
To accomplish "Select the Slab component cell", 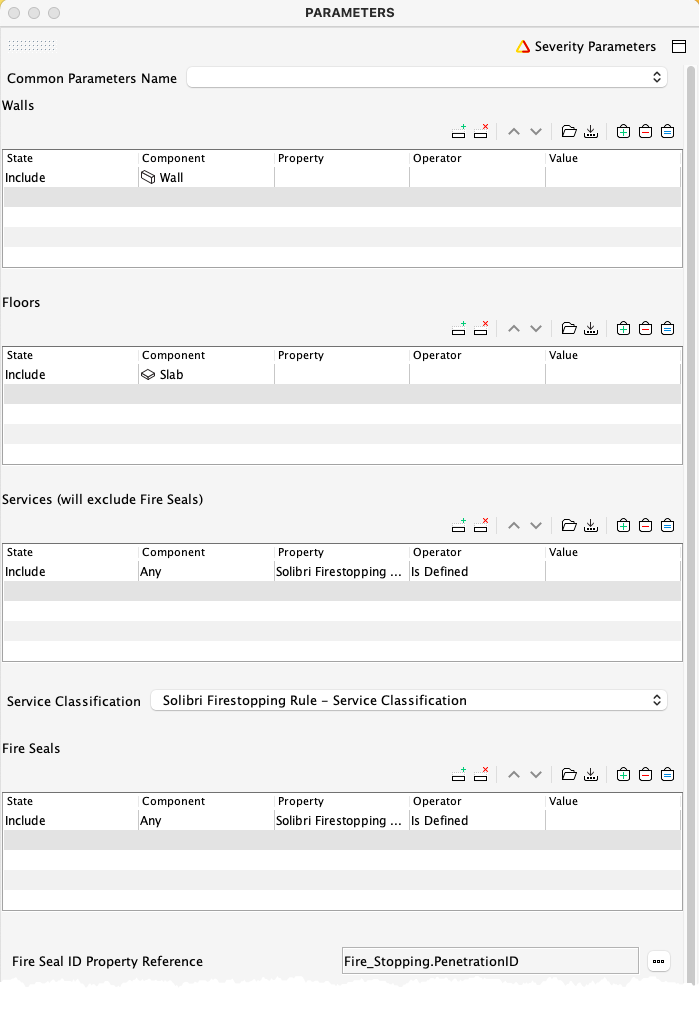I will click(206, 374).
